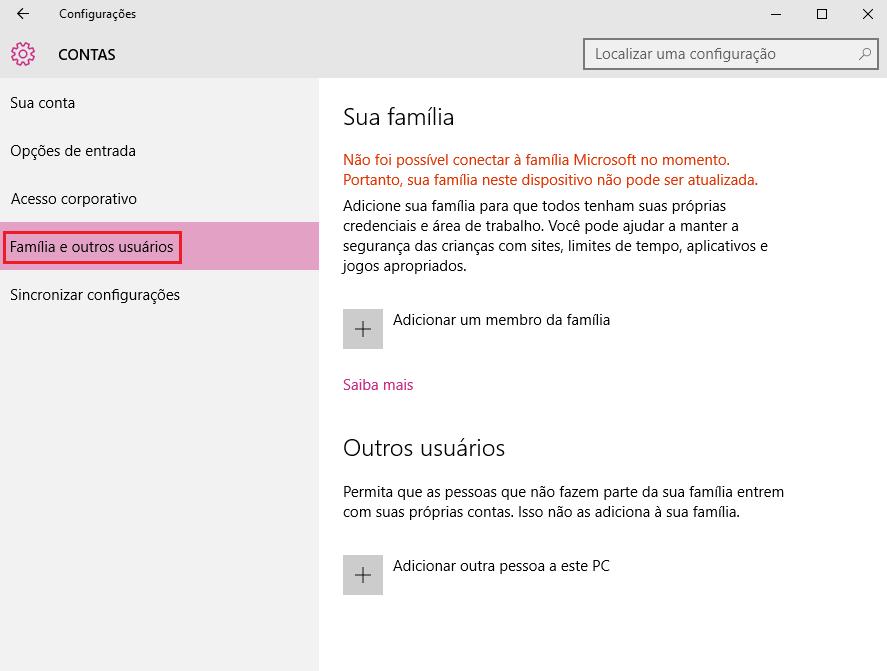The height and width of the screenshot is (671, 887).
Task: Click the pink settings gear icon
Action: pos(23,54)
